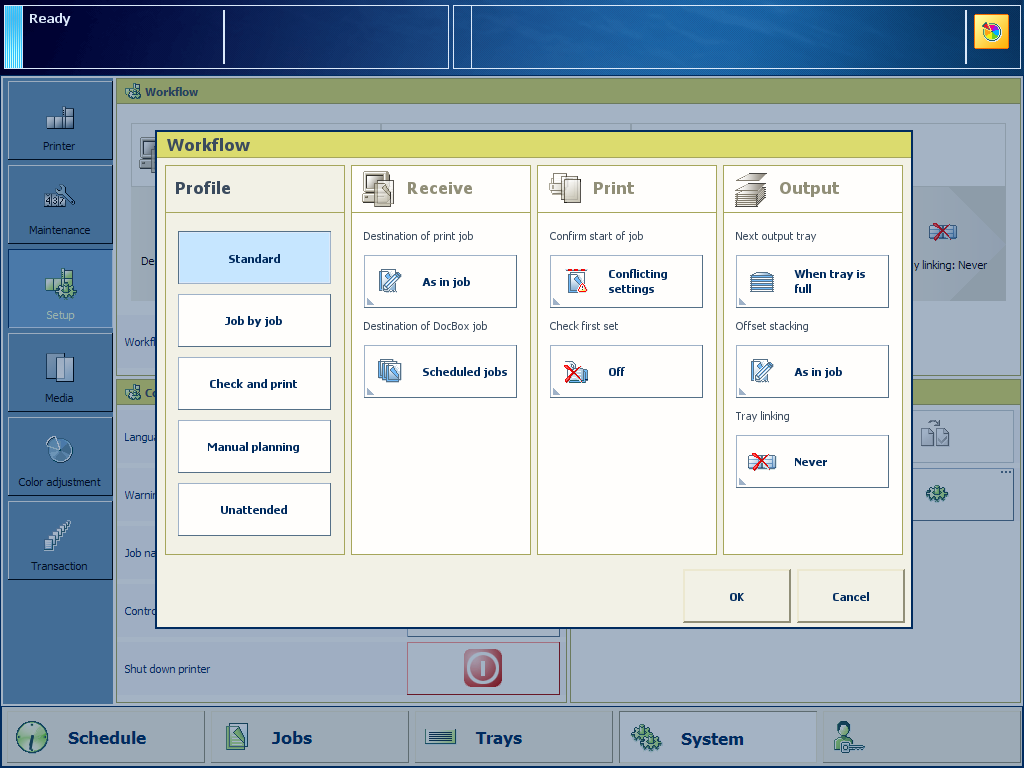Viewport: 1024px width, 768px height.
Task: Select the Unattended workflow profile
Action: [x=254, y=509]
